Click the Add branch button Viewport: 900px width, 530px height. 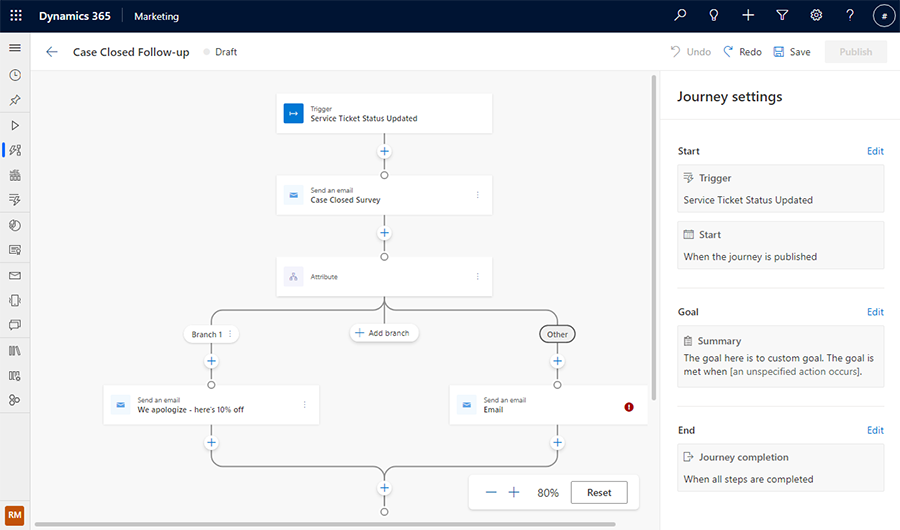384,333
